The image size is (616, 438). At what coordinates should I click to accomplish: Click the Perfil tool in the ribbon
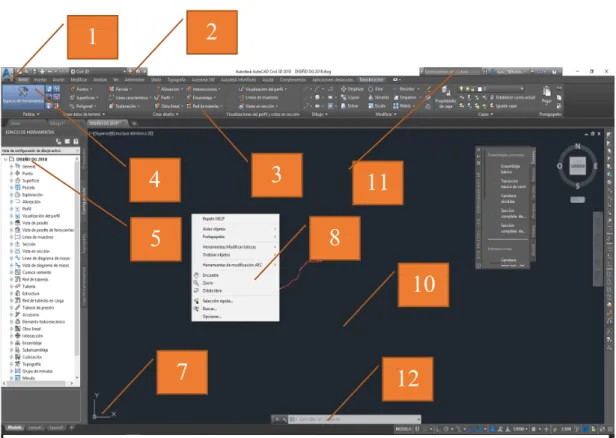point(164,97)
